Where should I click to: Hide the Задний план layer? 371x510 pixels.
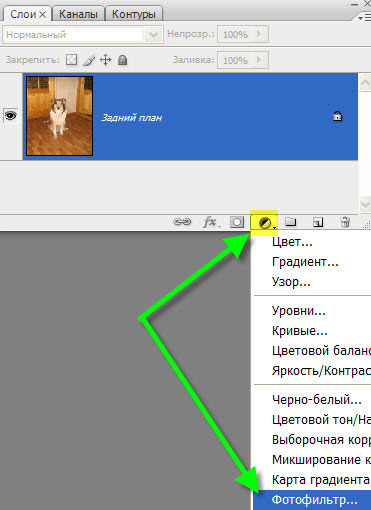coord(11,116)
